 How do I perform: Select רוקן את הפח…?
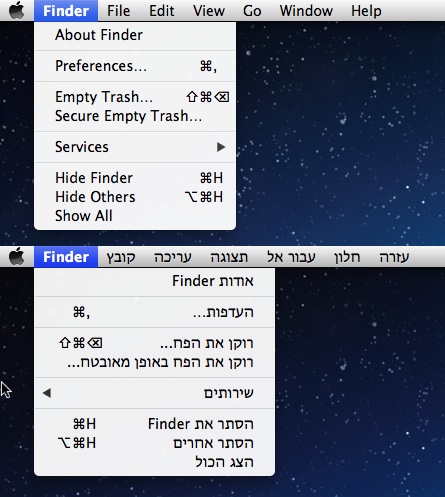pyautogui.click(x=155, y=343)
